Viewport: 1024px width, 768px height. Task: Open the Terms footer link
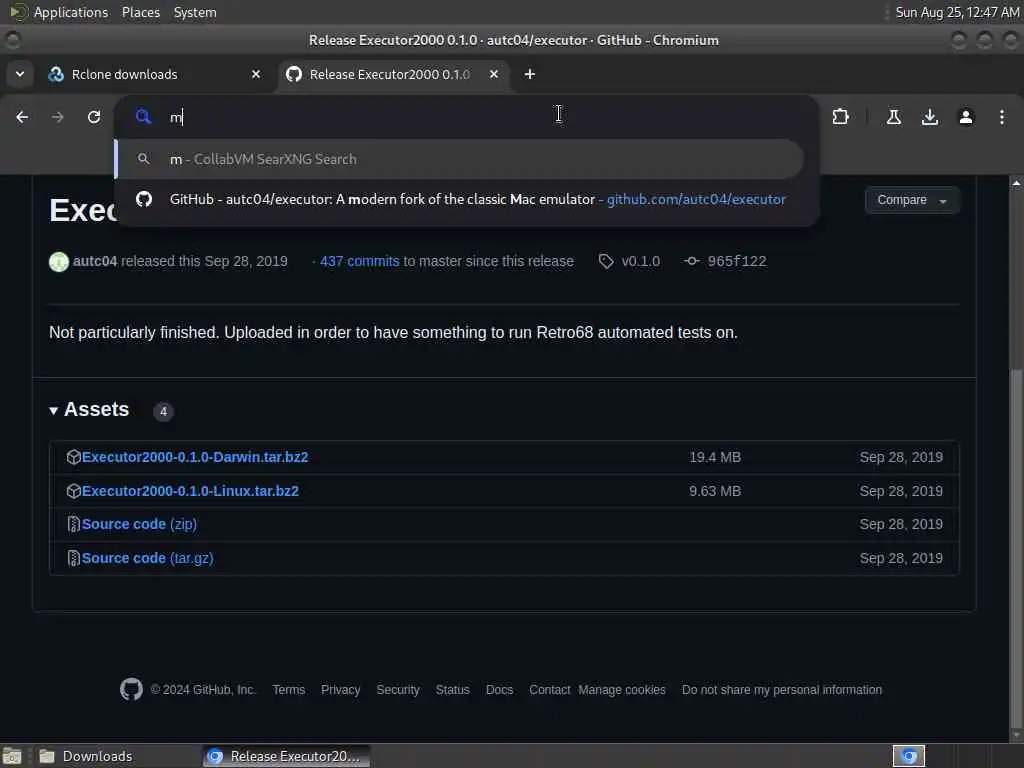click(289, 690)
